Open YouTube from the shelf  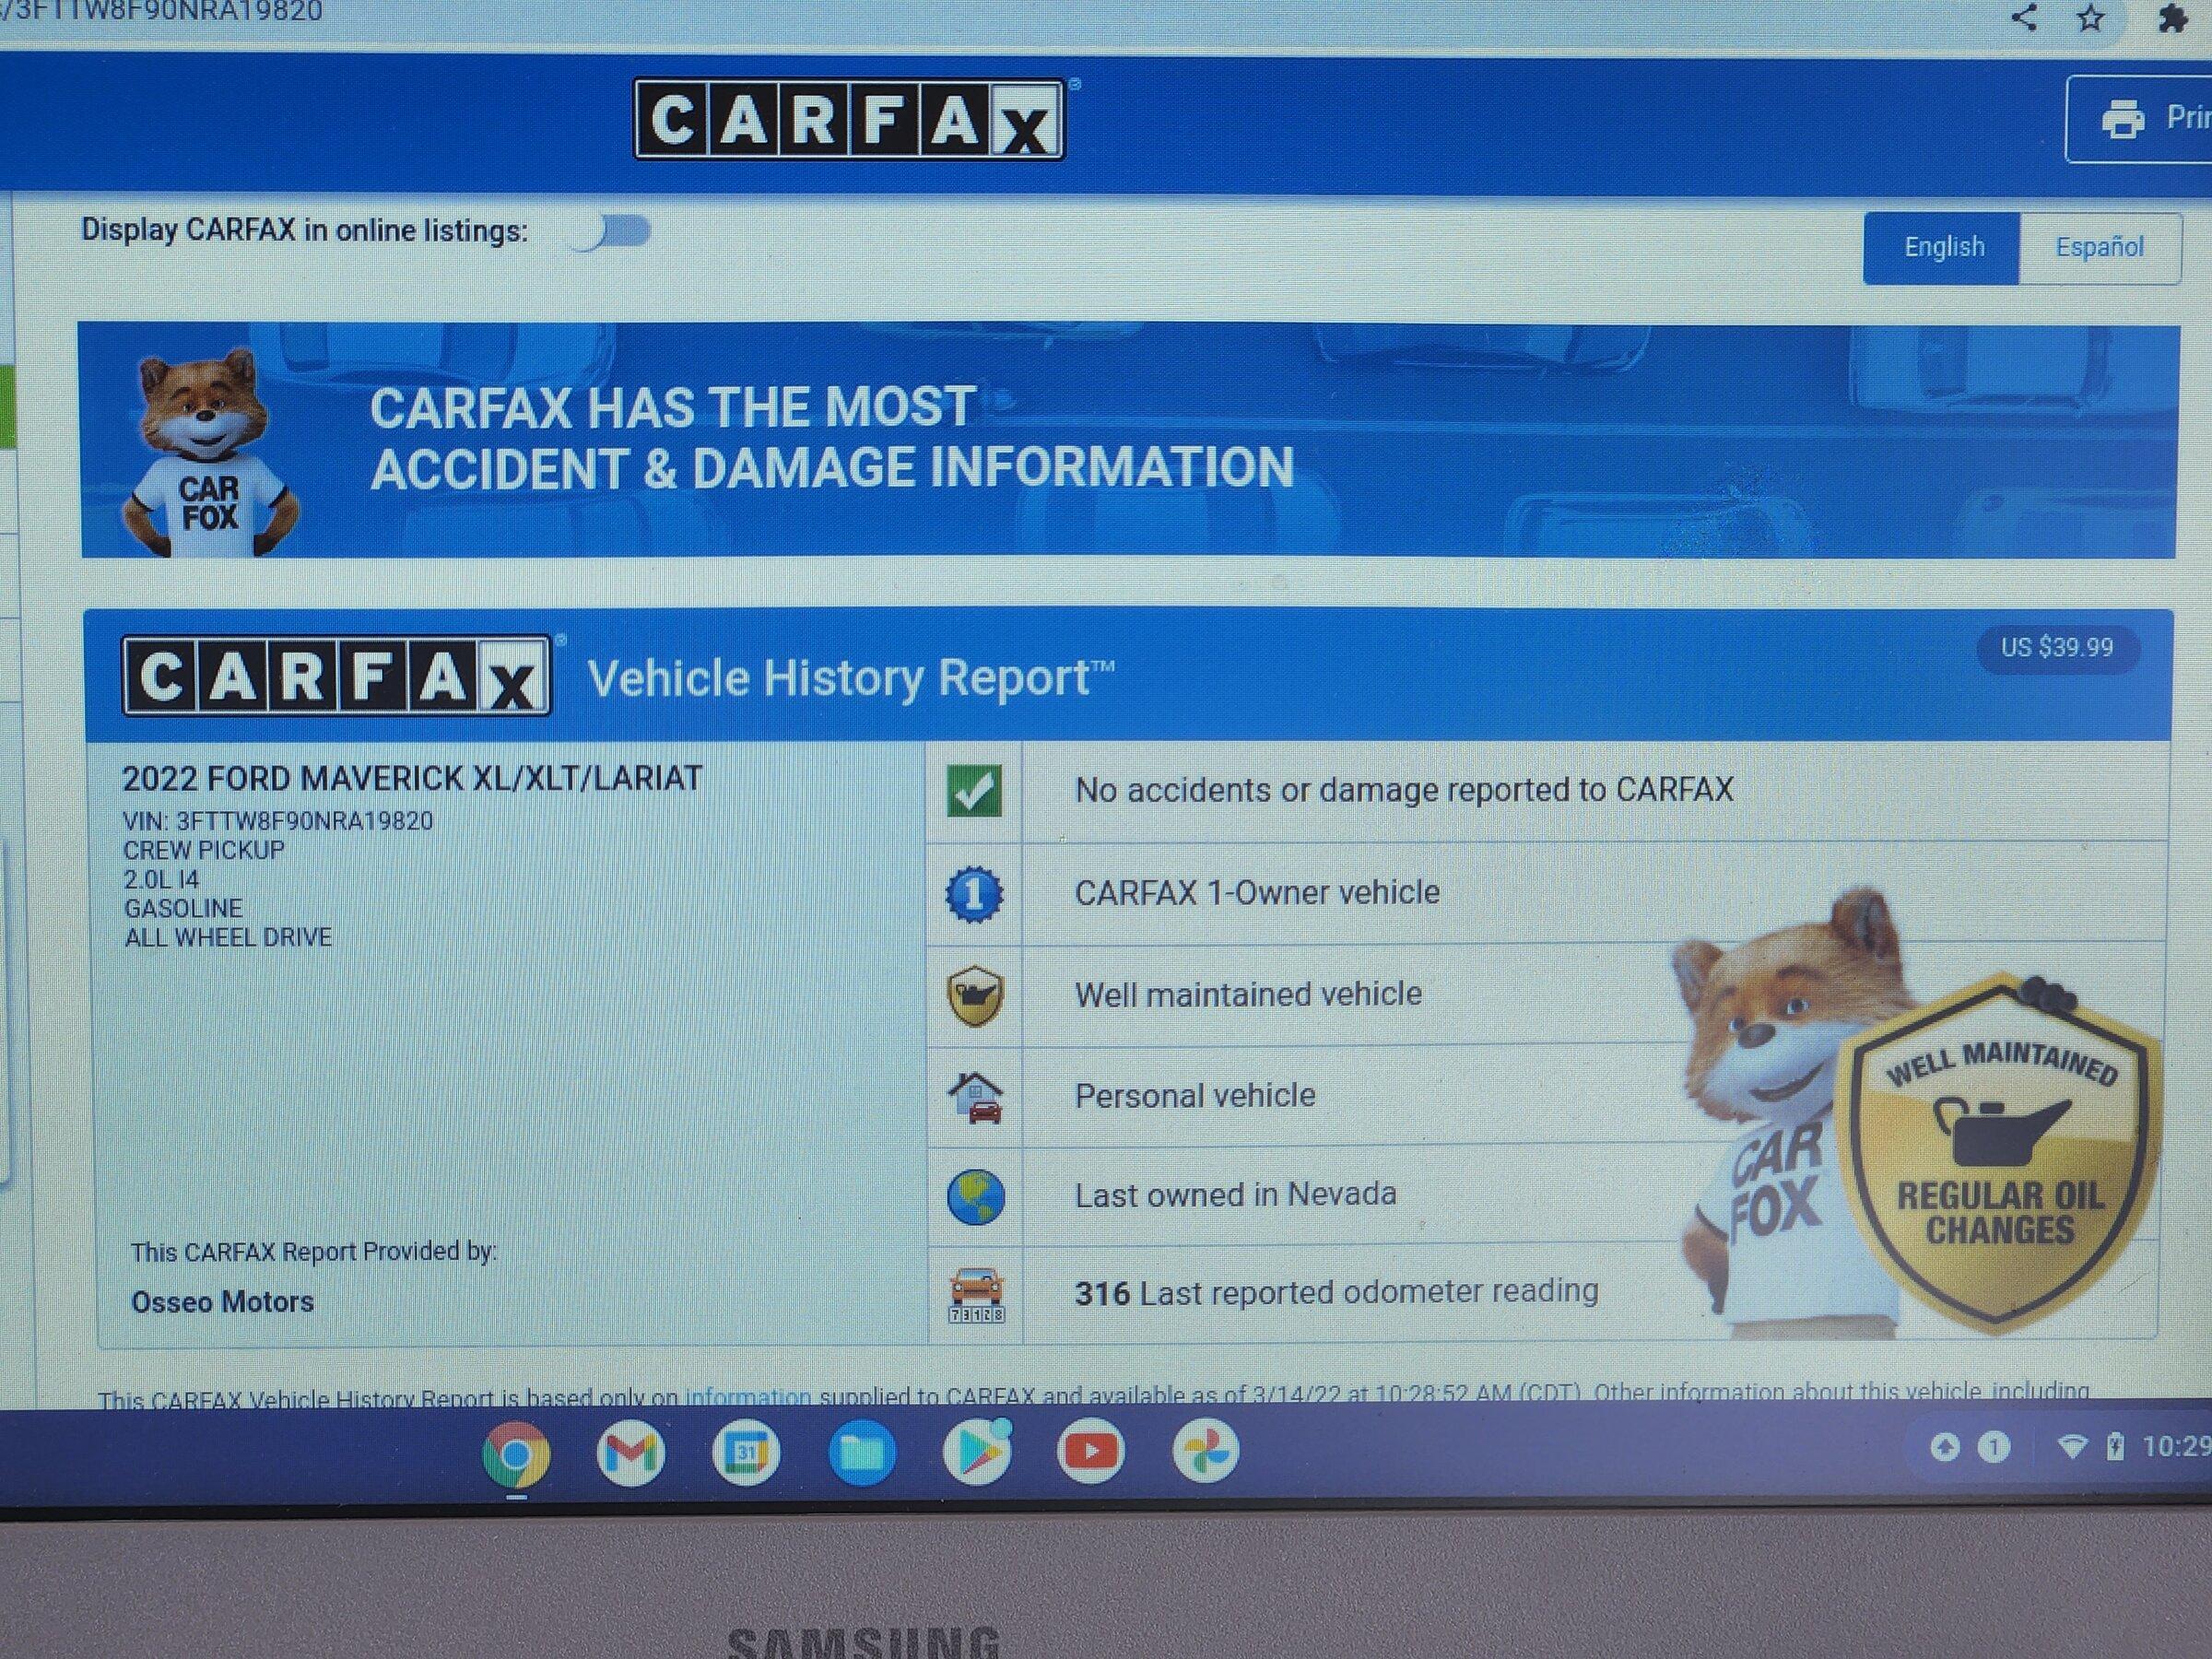coord(1091,1450)
